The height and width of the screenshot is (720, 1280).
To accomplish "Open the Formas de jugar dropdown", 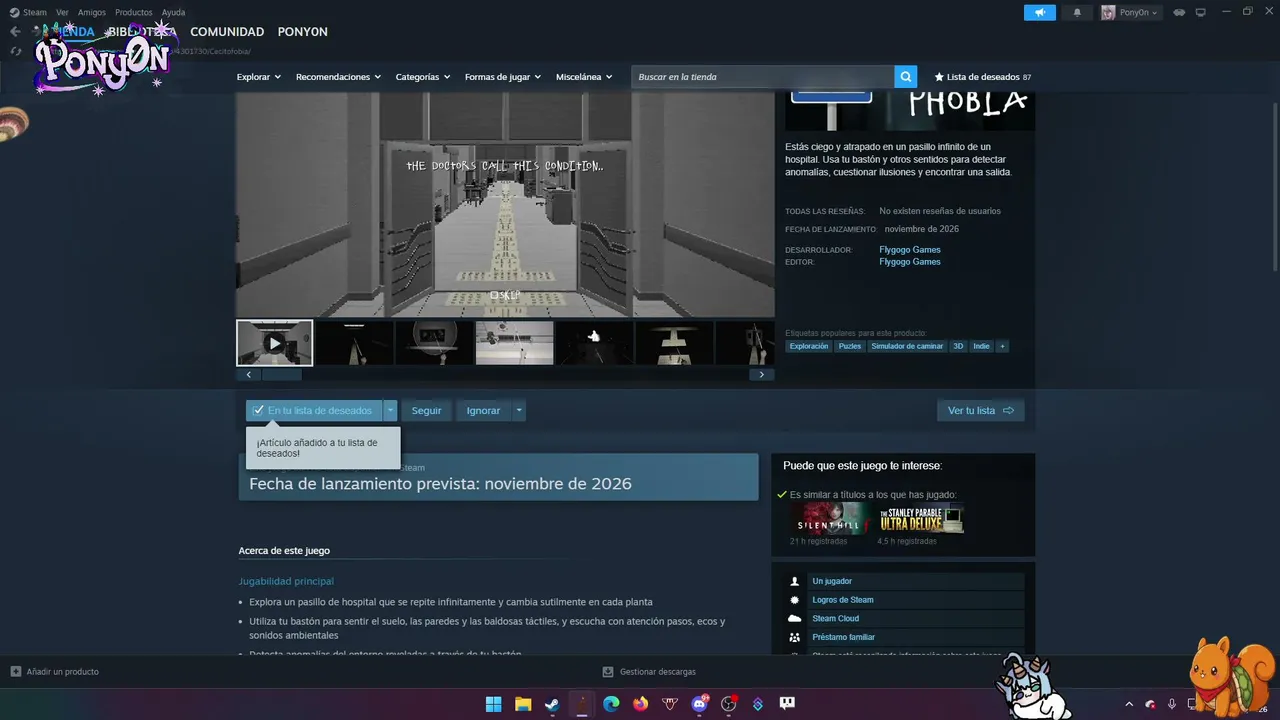I will 503,77.
